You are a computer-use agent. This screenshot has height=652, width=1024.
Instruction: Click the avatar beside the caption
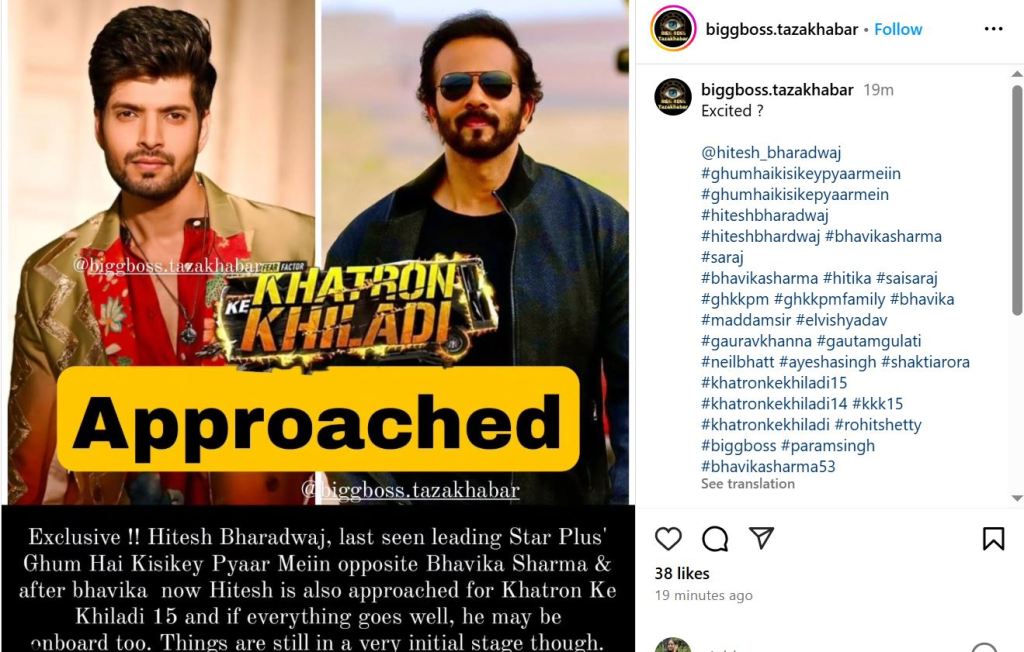(673, 97)
